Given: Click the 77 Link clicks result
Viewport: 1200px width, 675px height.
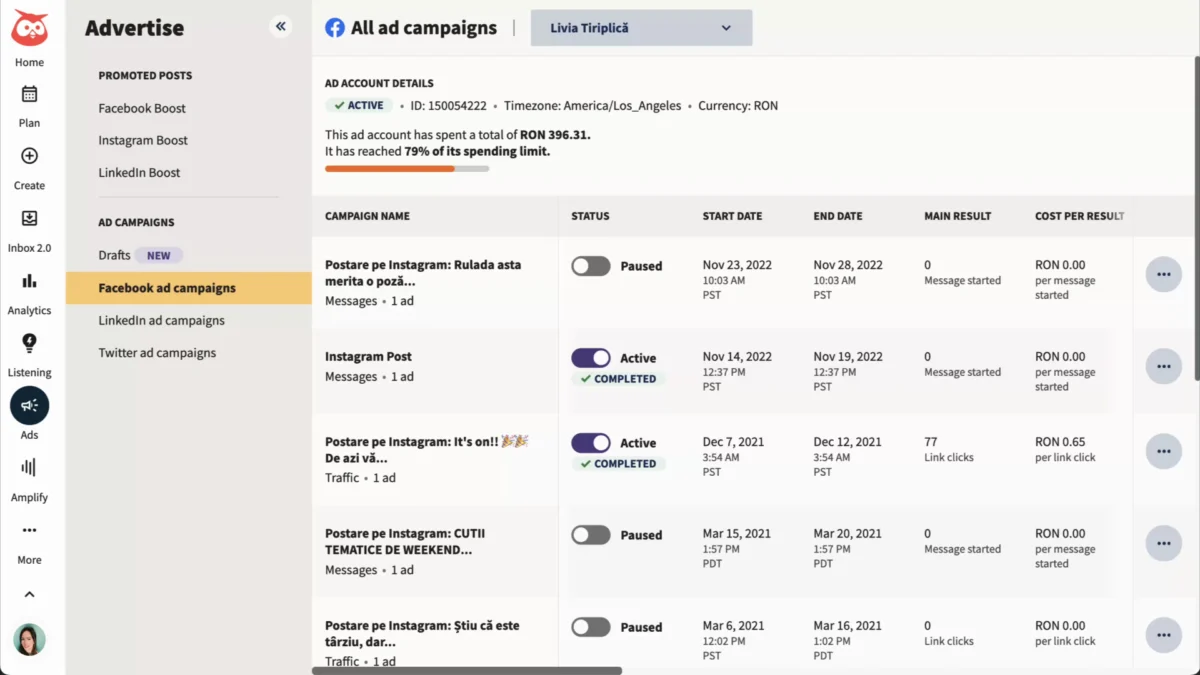Looking at the screenshot, I should coord(949,449).
